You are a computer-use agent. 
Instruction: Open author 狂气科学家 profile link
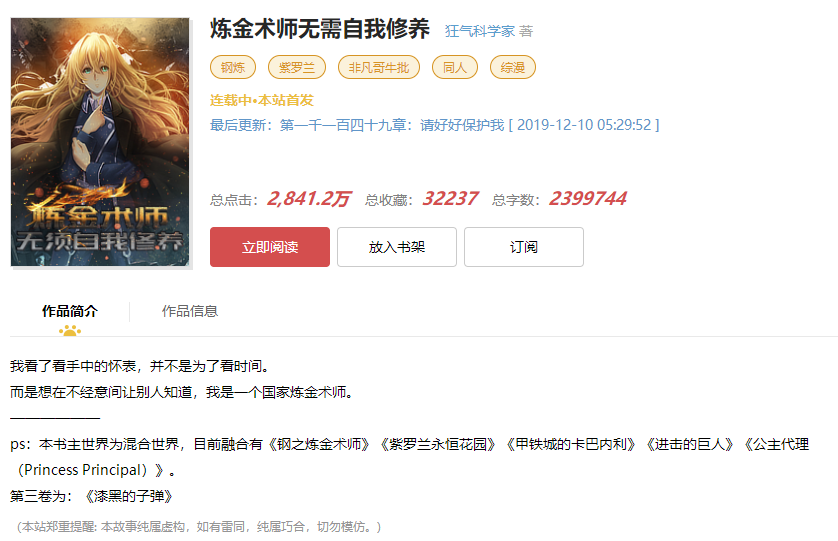click(x=479, y=31)
